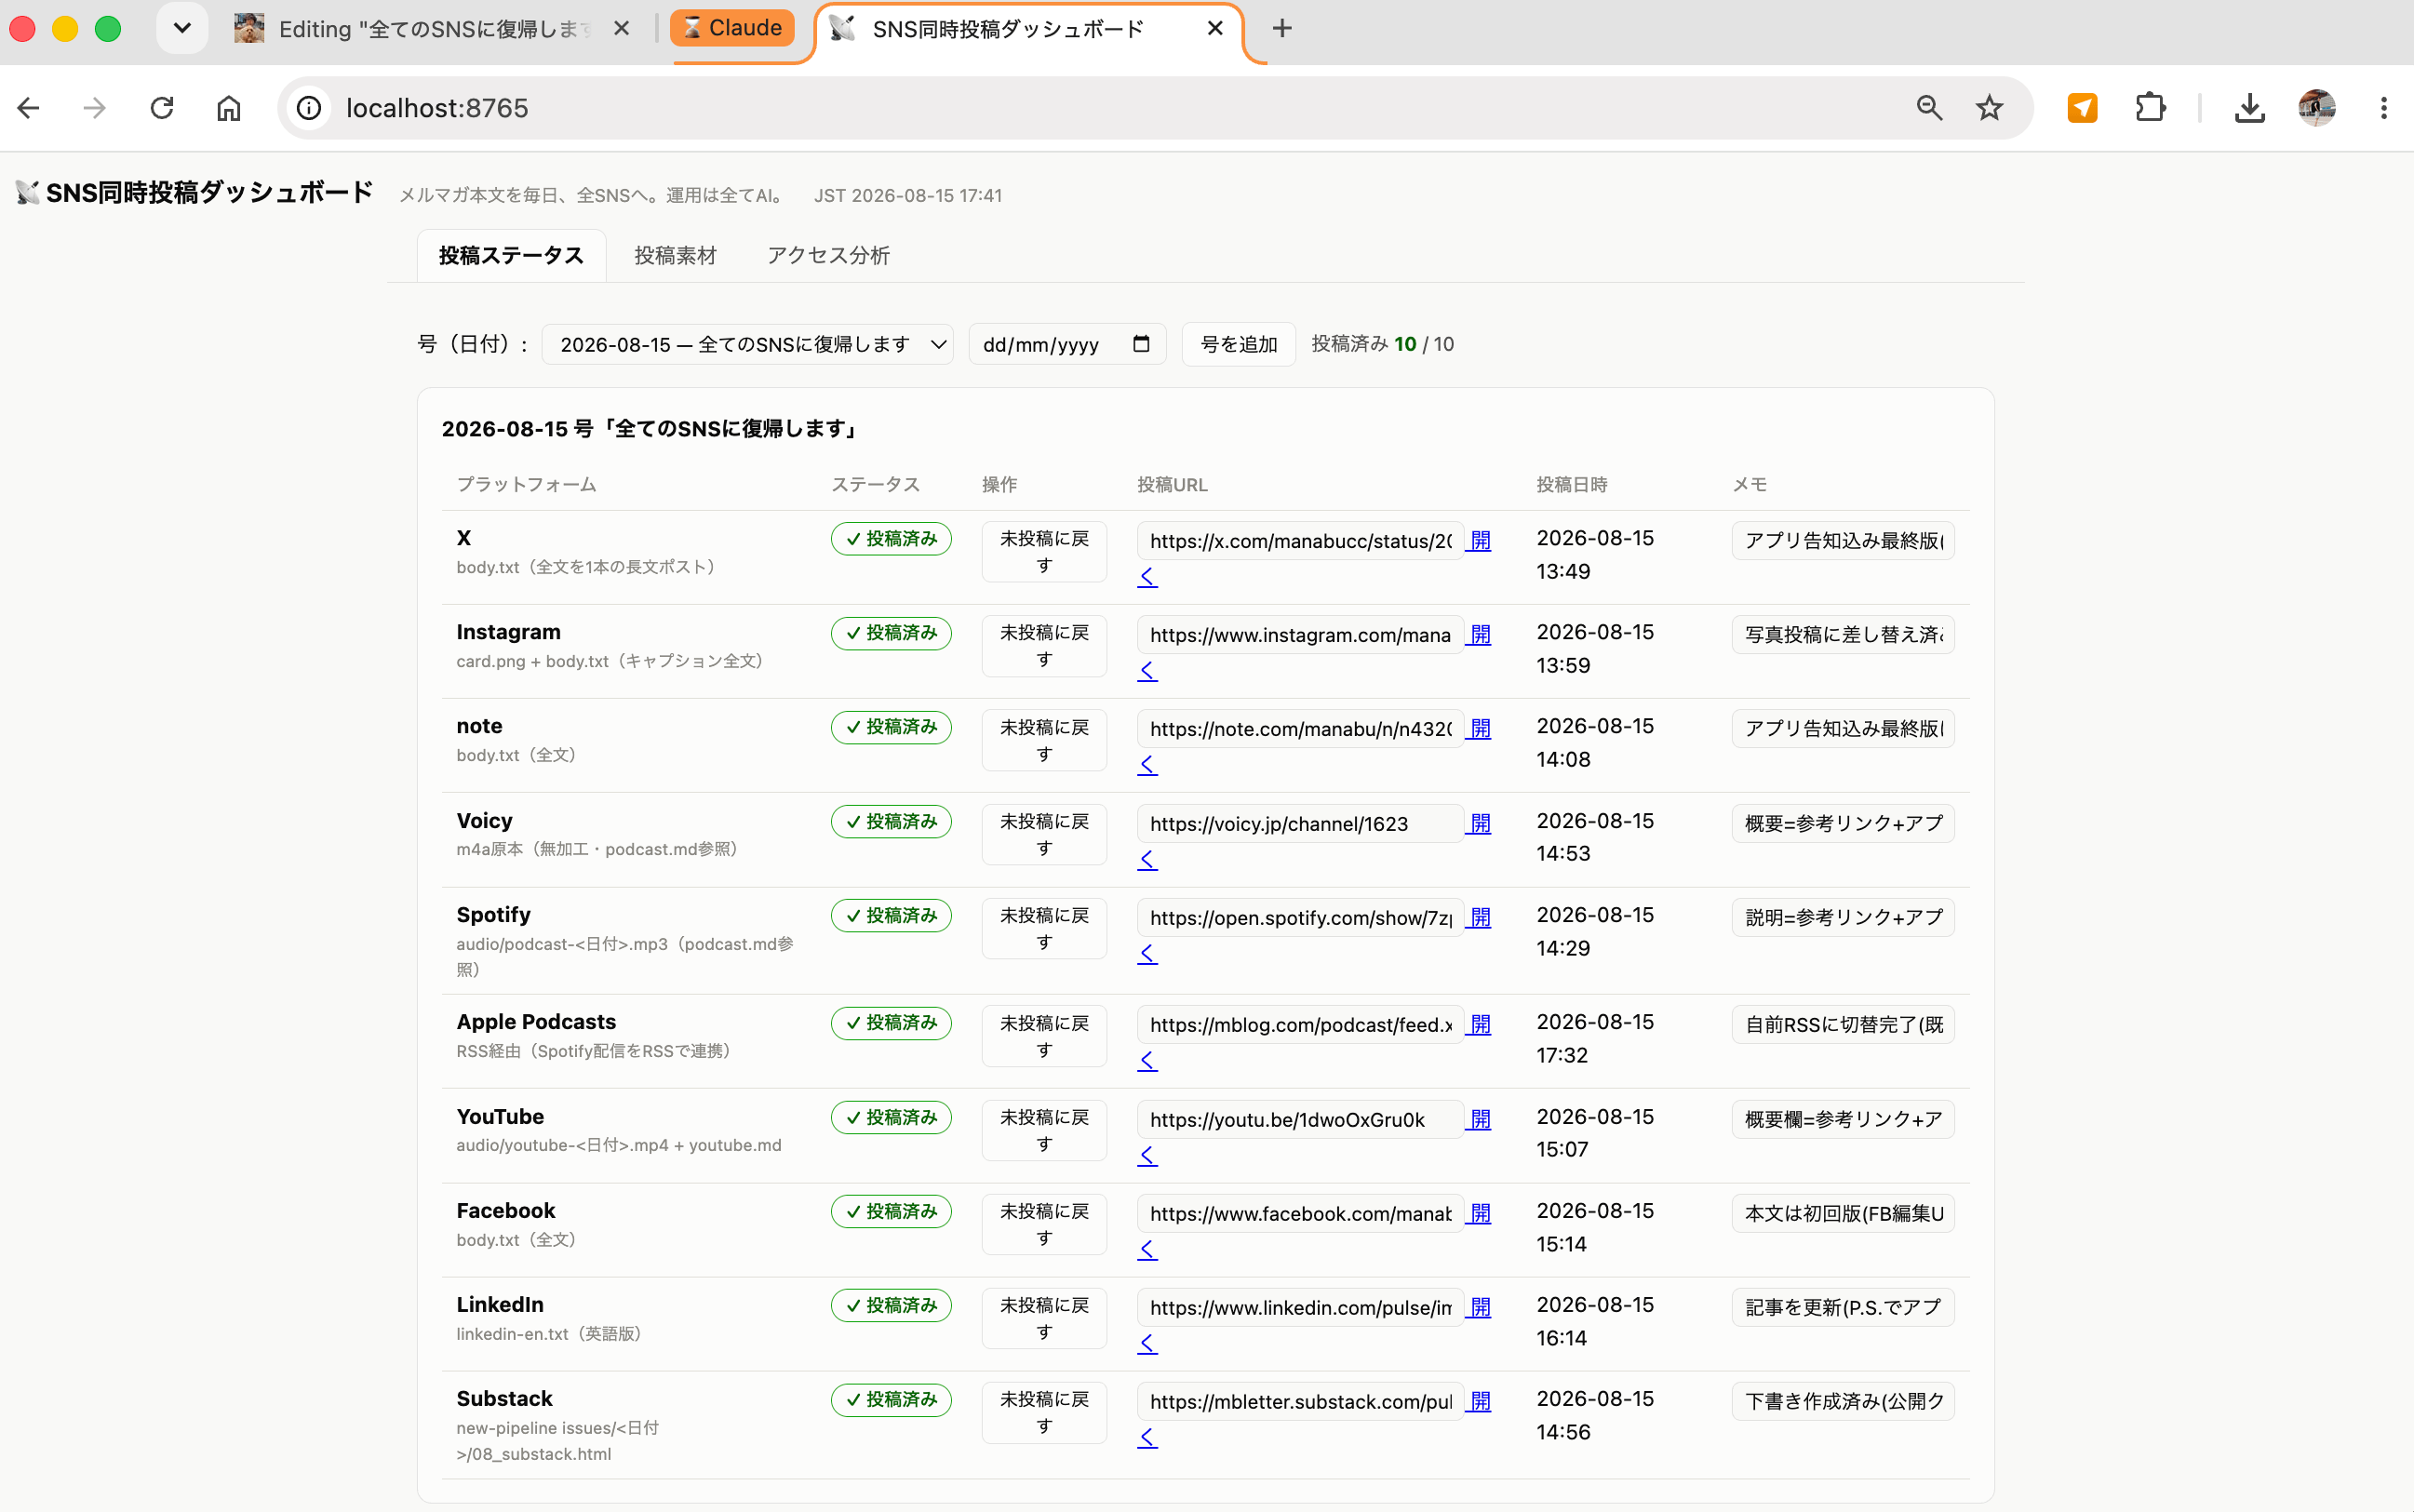The height and width of the screenshot is (1512, 2414).
Task: Revert Substack row to 未投稿
Action: pos(1044,1412)
